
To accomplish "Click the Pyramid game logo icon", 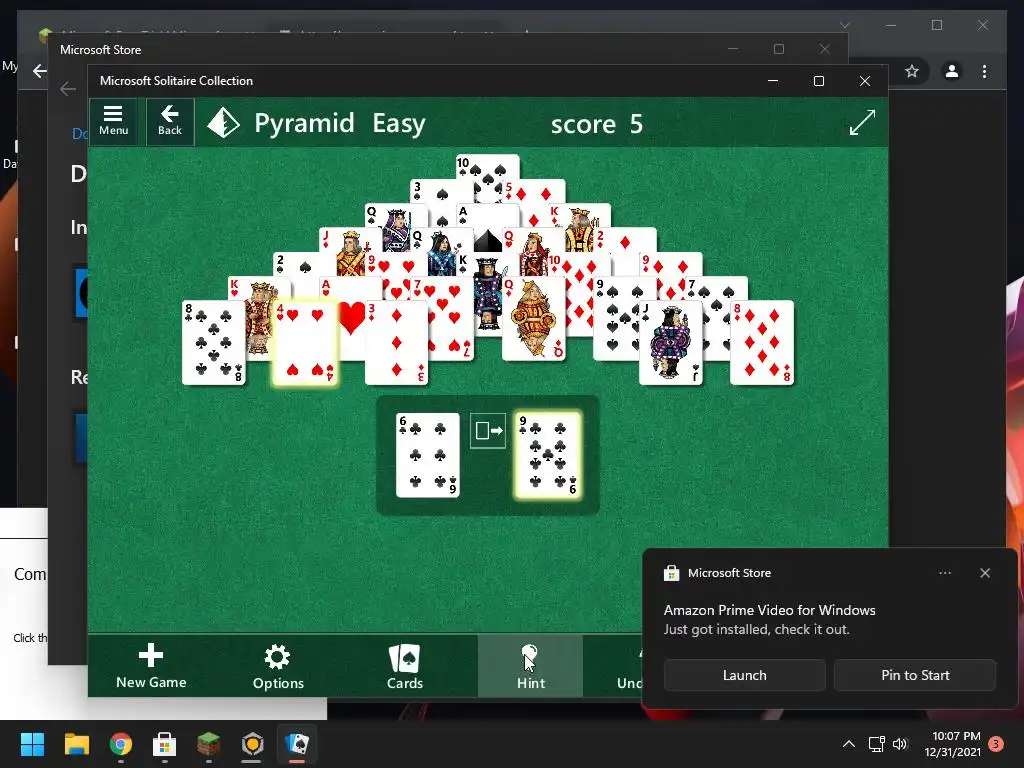I will [x=223, y=123].
